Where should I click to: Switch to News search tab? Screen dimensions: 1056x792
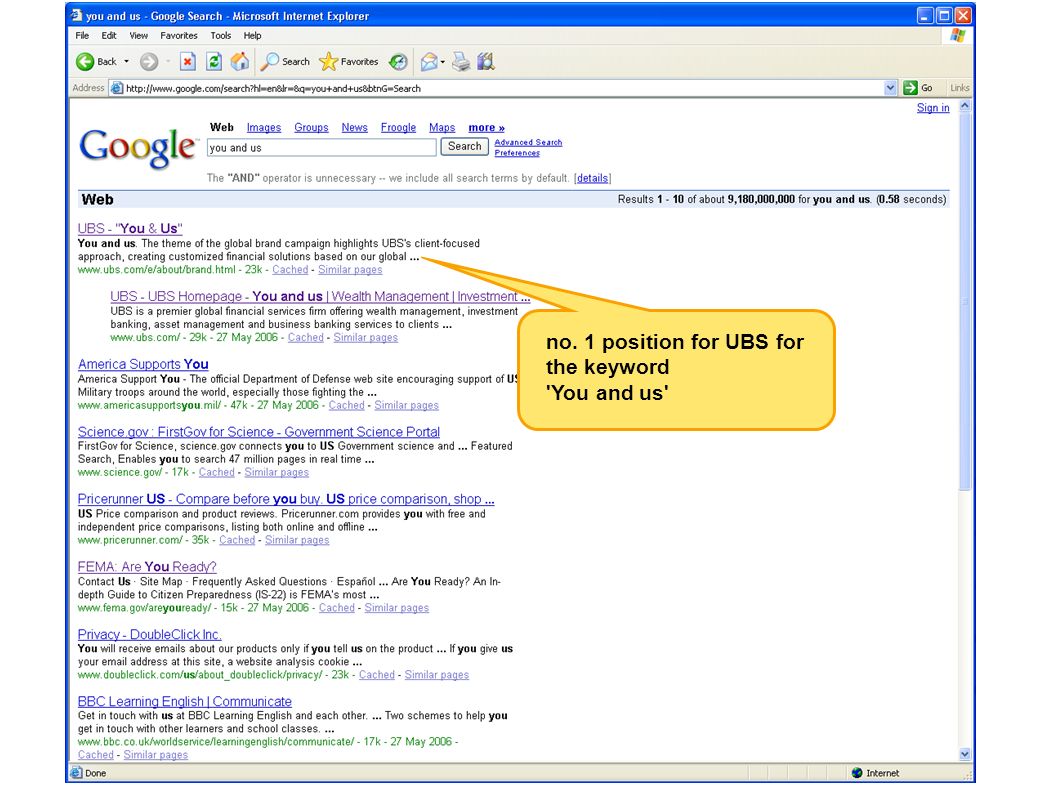click(x=354, y=128)
